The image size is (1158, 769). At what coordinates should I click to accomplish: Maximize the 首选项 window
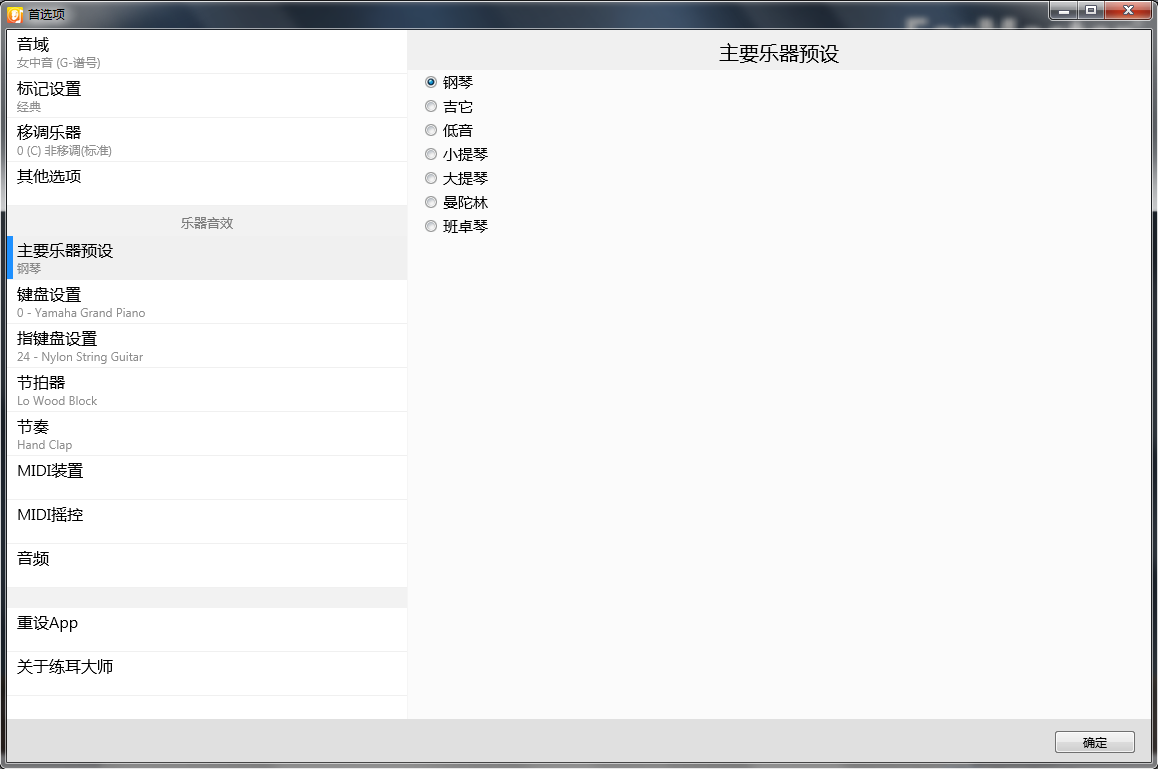pos(1091,10)
